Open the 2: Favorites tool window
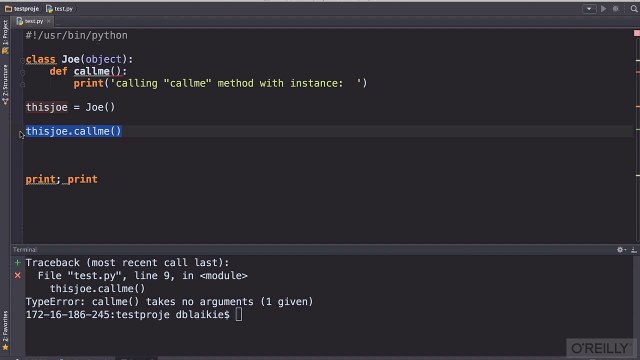640x360 pixels. coord(5,326)
